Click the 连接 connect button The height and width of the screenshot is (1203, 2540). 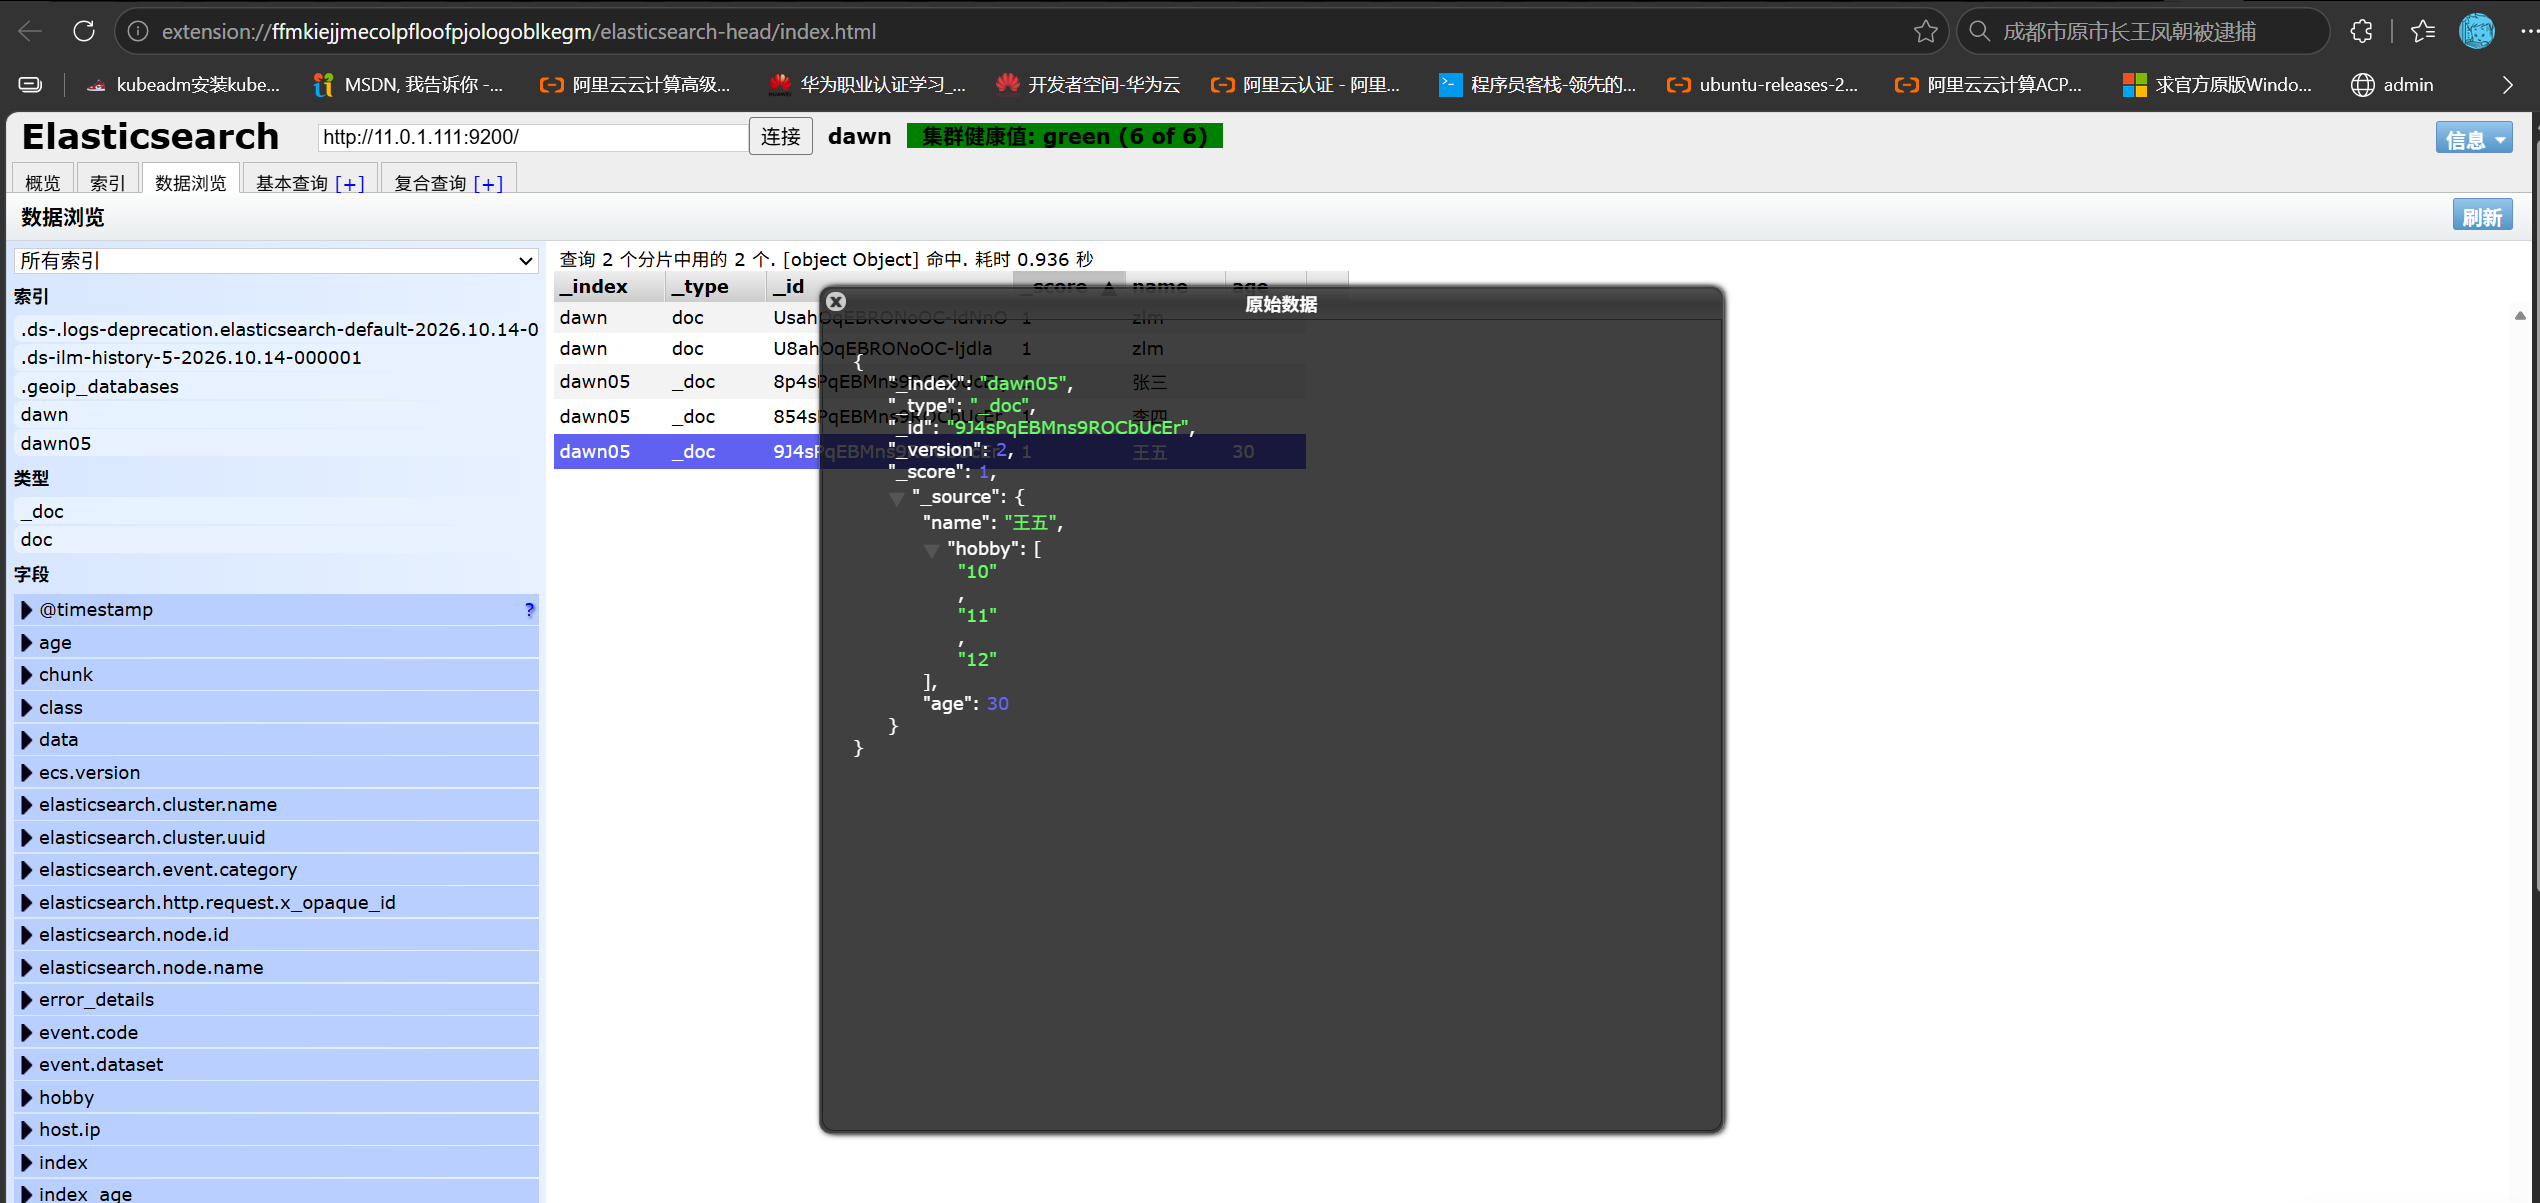pyautogui.click(x=780, y=137)
